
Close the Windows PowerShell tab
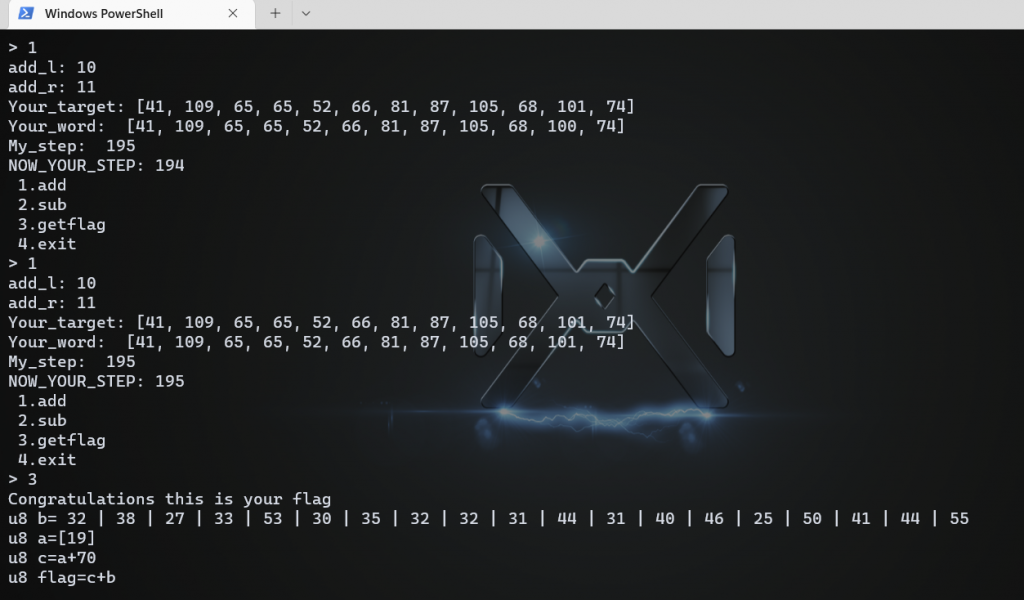[233, 14]
